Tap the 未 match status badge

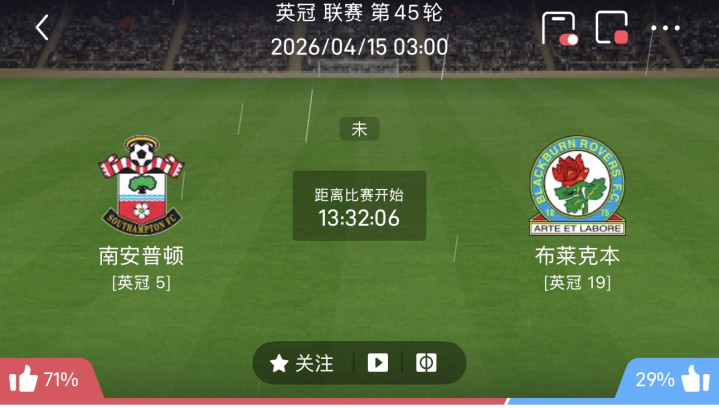pyautogui.click(x=359, y=129)
